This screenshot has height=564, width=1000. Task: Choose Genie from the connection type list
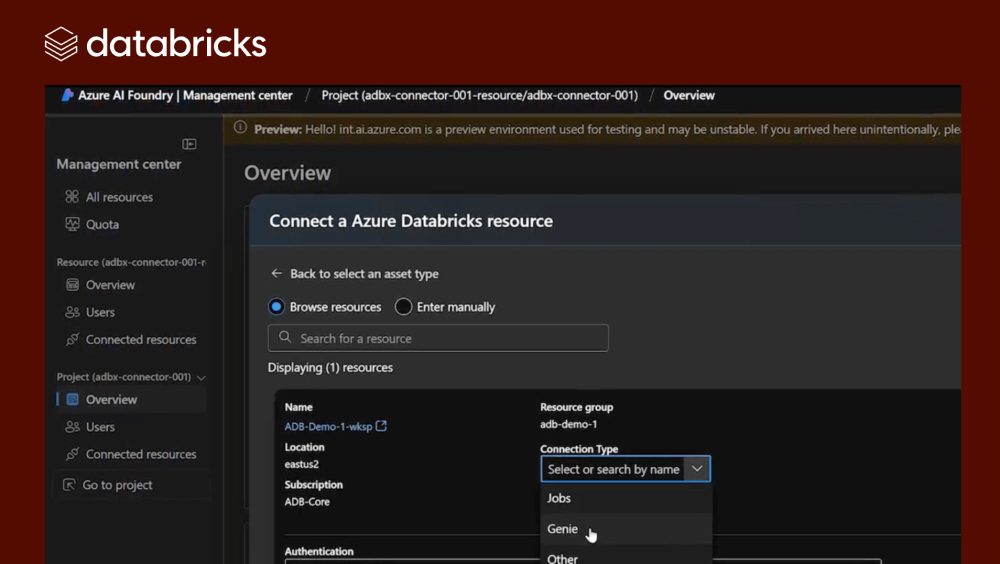click(x=562, y=529)
